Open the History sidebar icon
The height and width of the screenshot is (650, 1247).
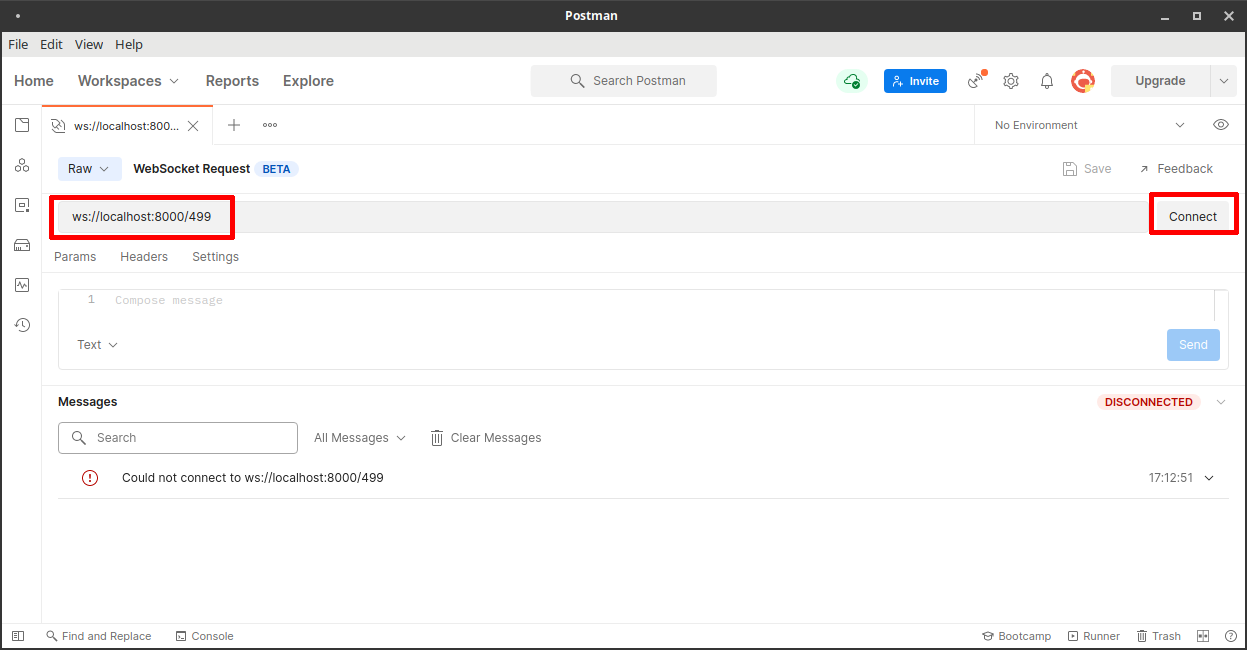coord(22,325)
